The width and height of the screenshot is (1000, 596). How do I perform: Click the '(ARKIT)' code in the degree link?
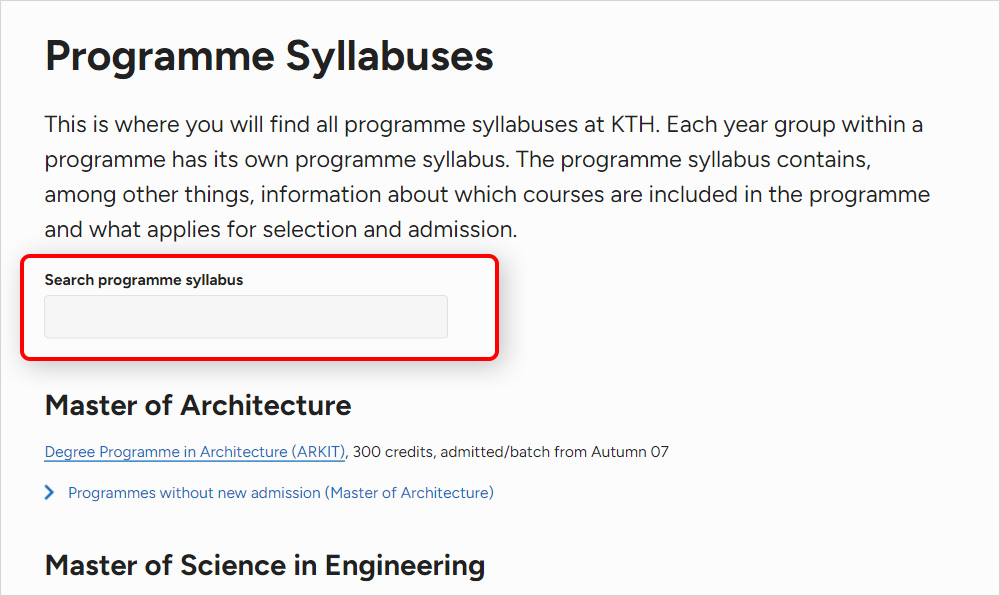click(x=319, y=452)
